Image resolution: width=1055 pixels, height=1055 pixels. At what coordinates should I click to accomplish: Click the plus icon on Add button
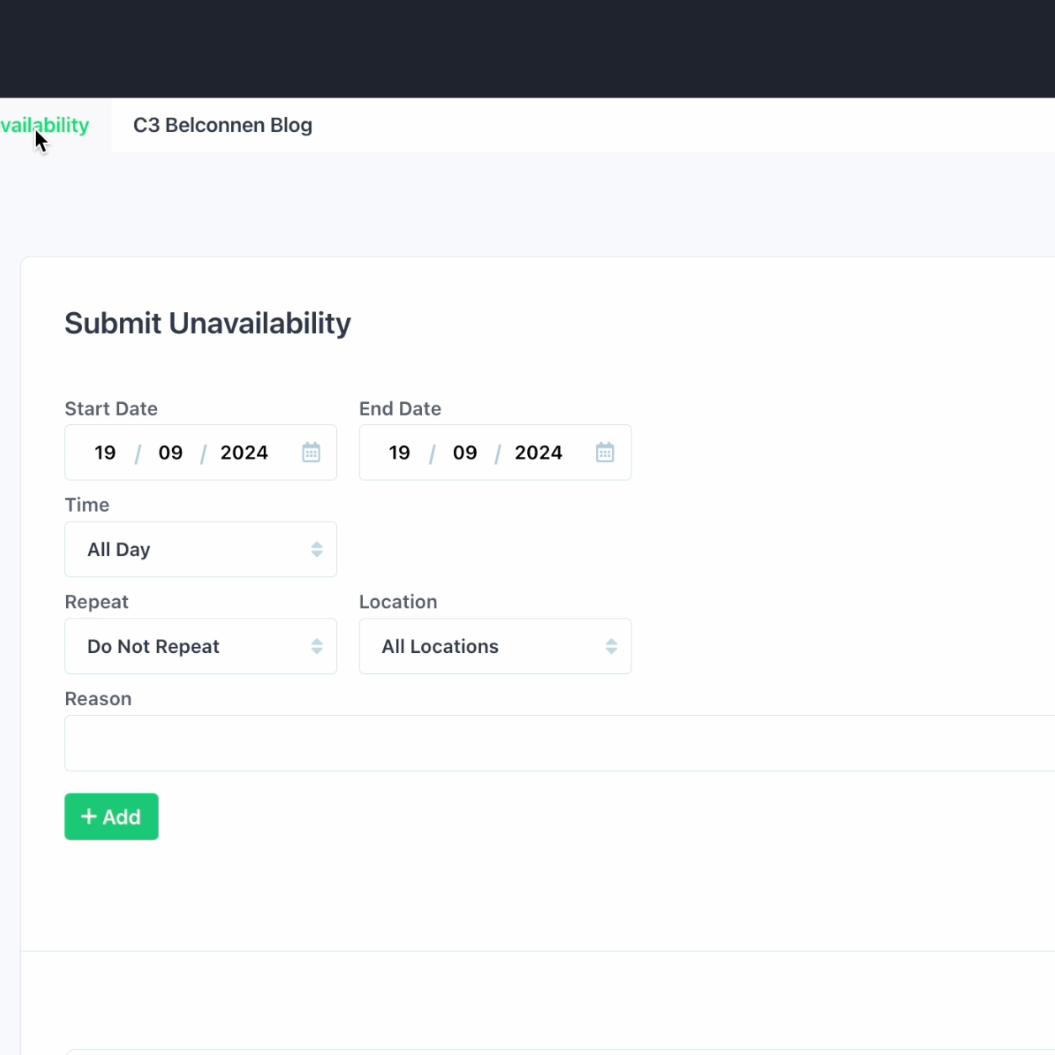click(x=89, y=817)
